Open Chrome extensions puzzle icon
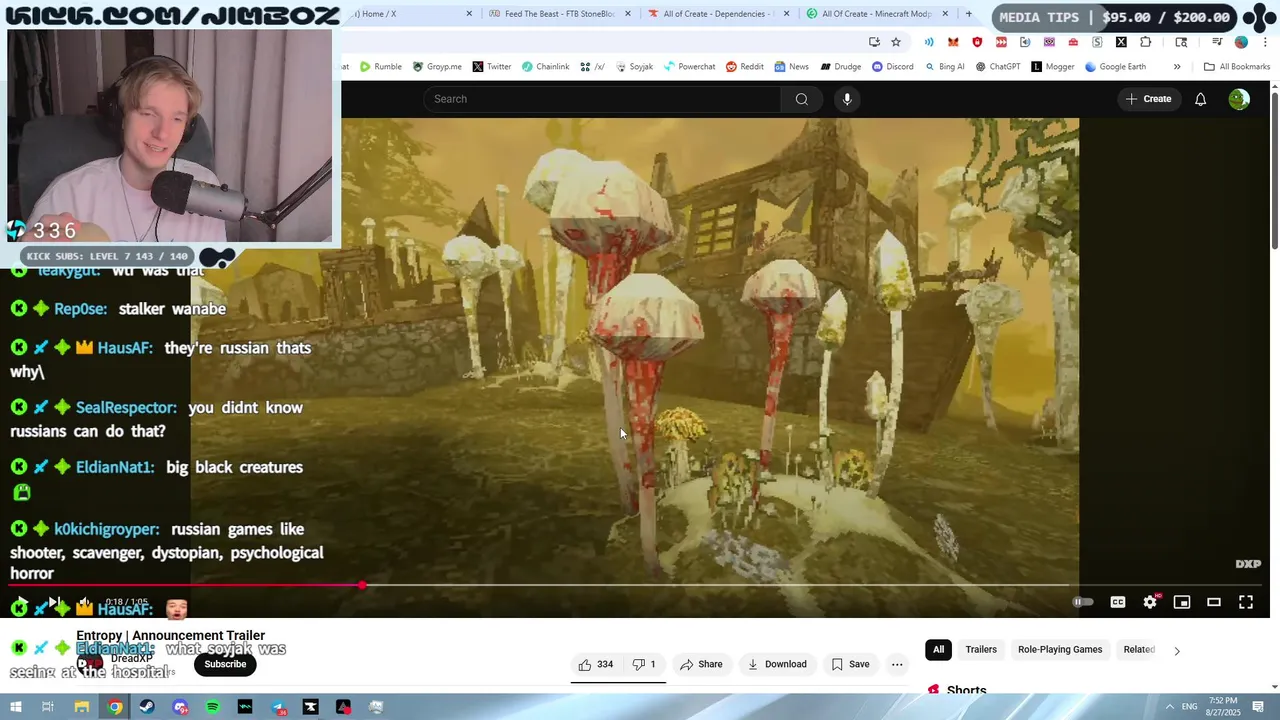 pos(1145,42)
